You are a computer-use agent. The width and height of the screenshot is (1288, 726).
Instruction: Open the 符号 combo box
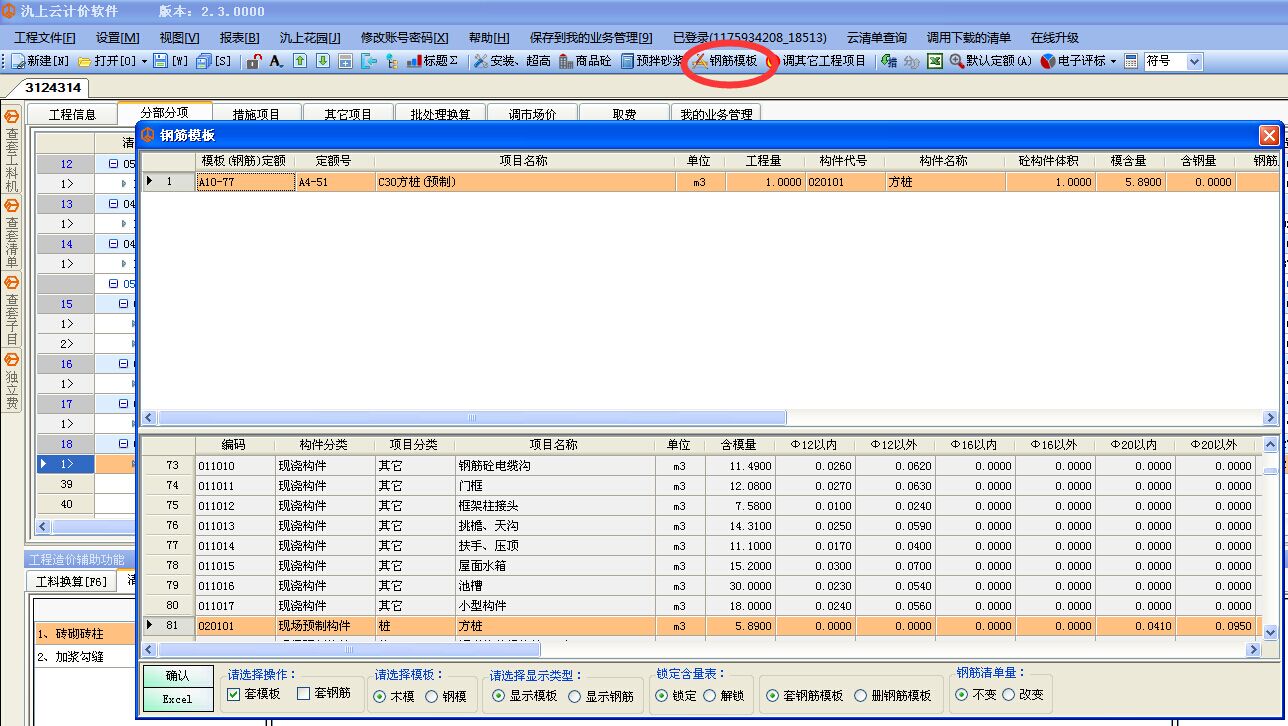(x=1194, y=61)
